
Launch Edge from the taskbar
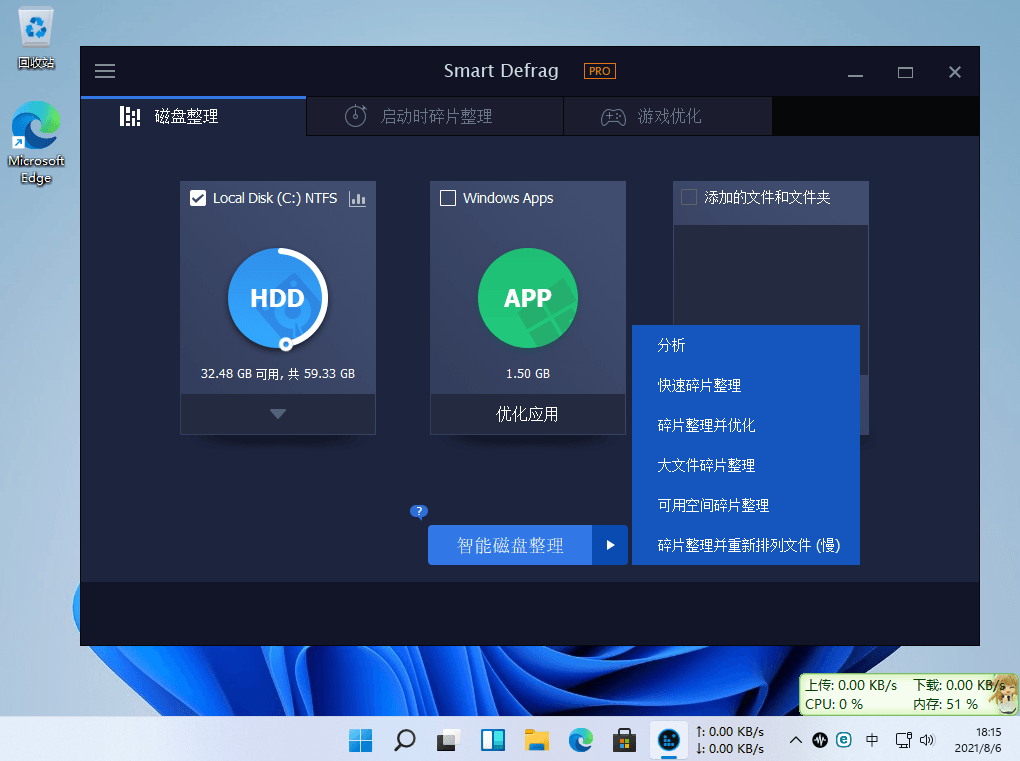coord(580,740)
